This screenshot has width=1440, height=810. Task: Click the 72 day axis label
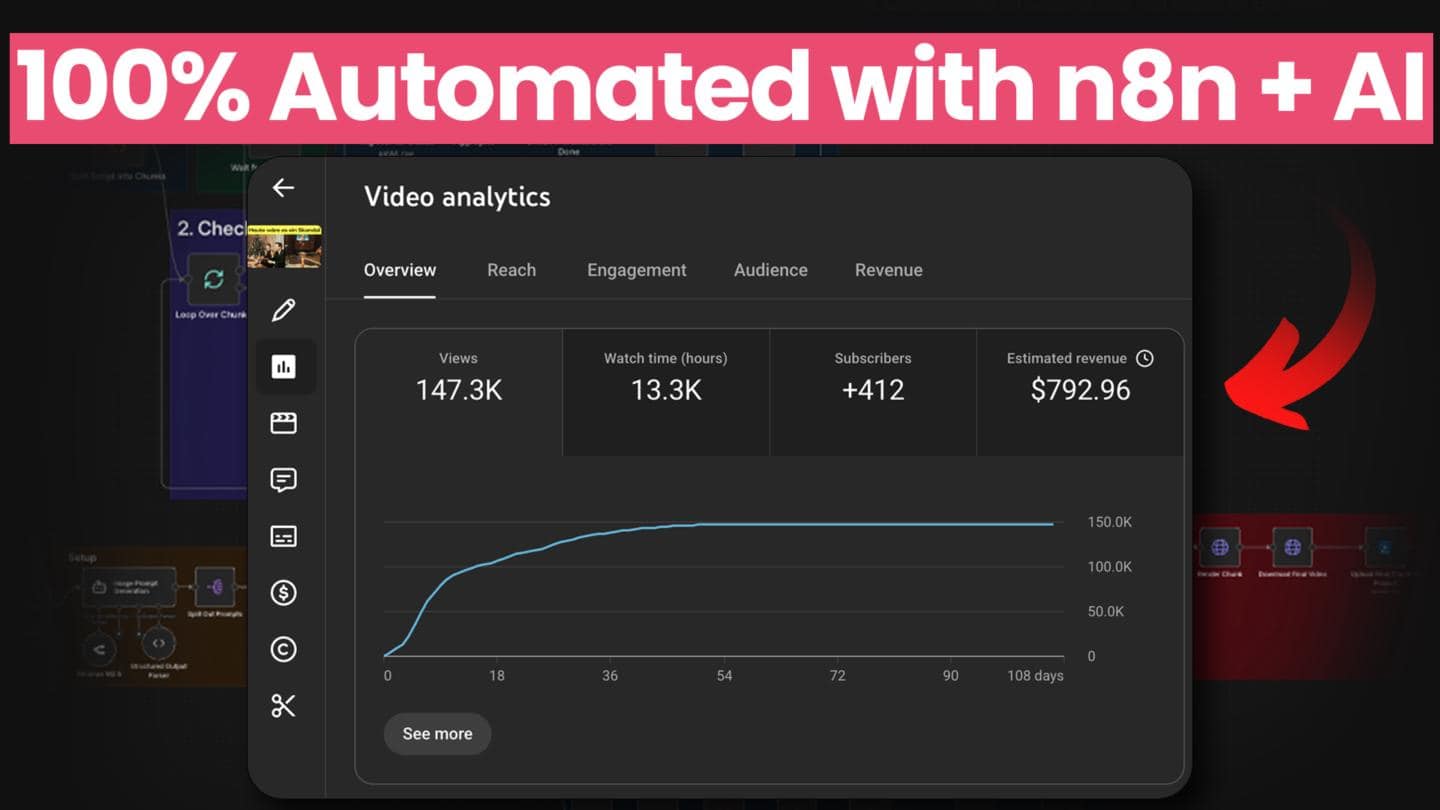(x=837, y=676)
